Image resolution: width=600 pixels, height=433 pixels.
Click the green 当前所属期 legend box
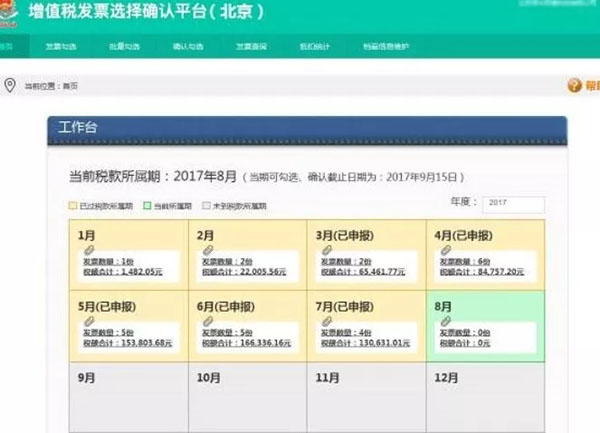[x=147, y=206]
